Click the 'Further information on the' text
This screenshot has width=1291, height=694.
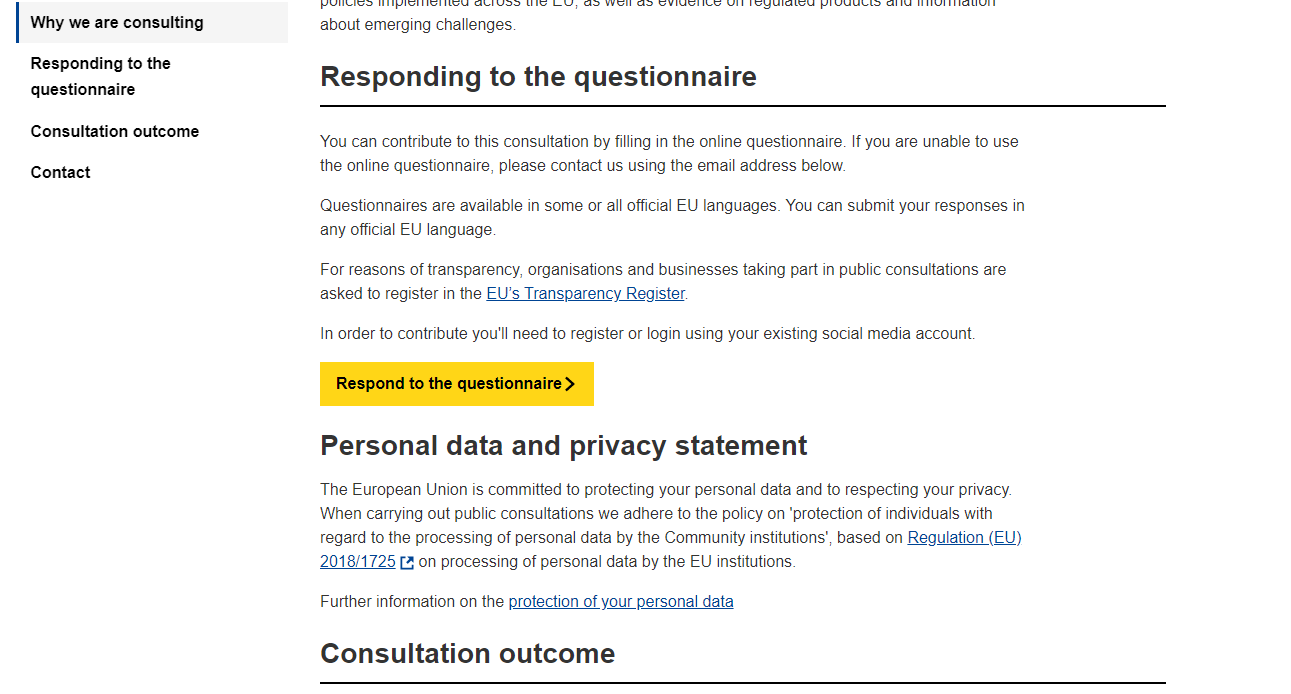[412, 601]
